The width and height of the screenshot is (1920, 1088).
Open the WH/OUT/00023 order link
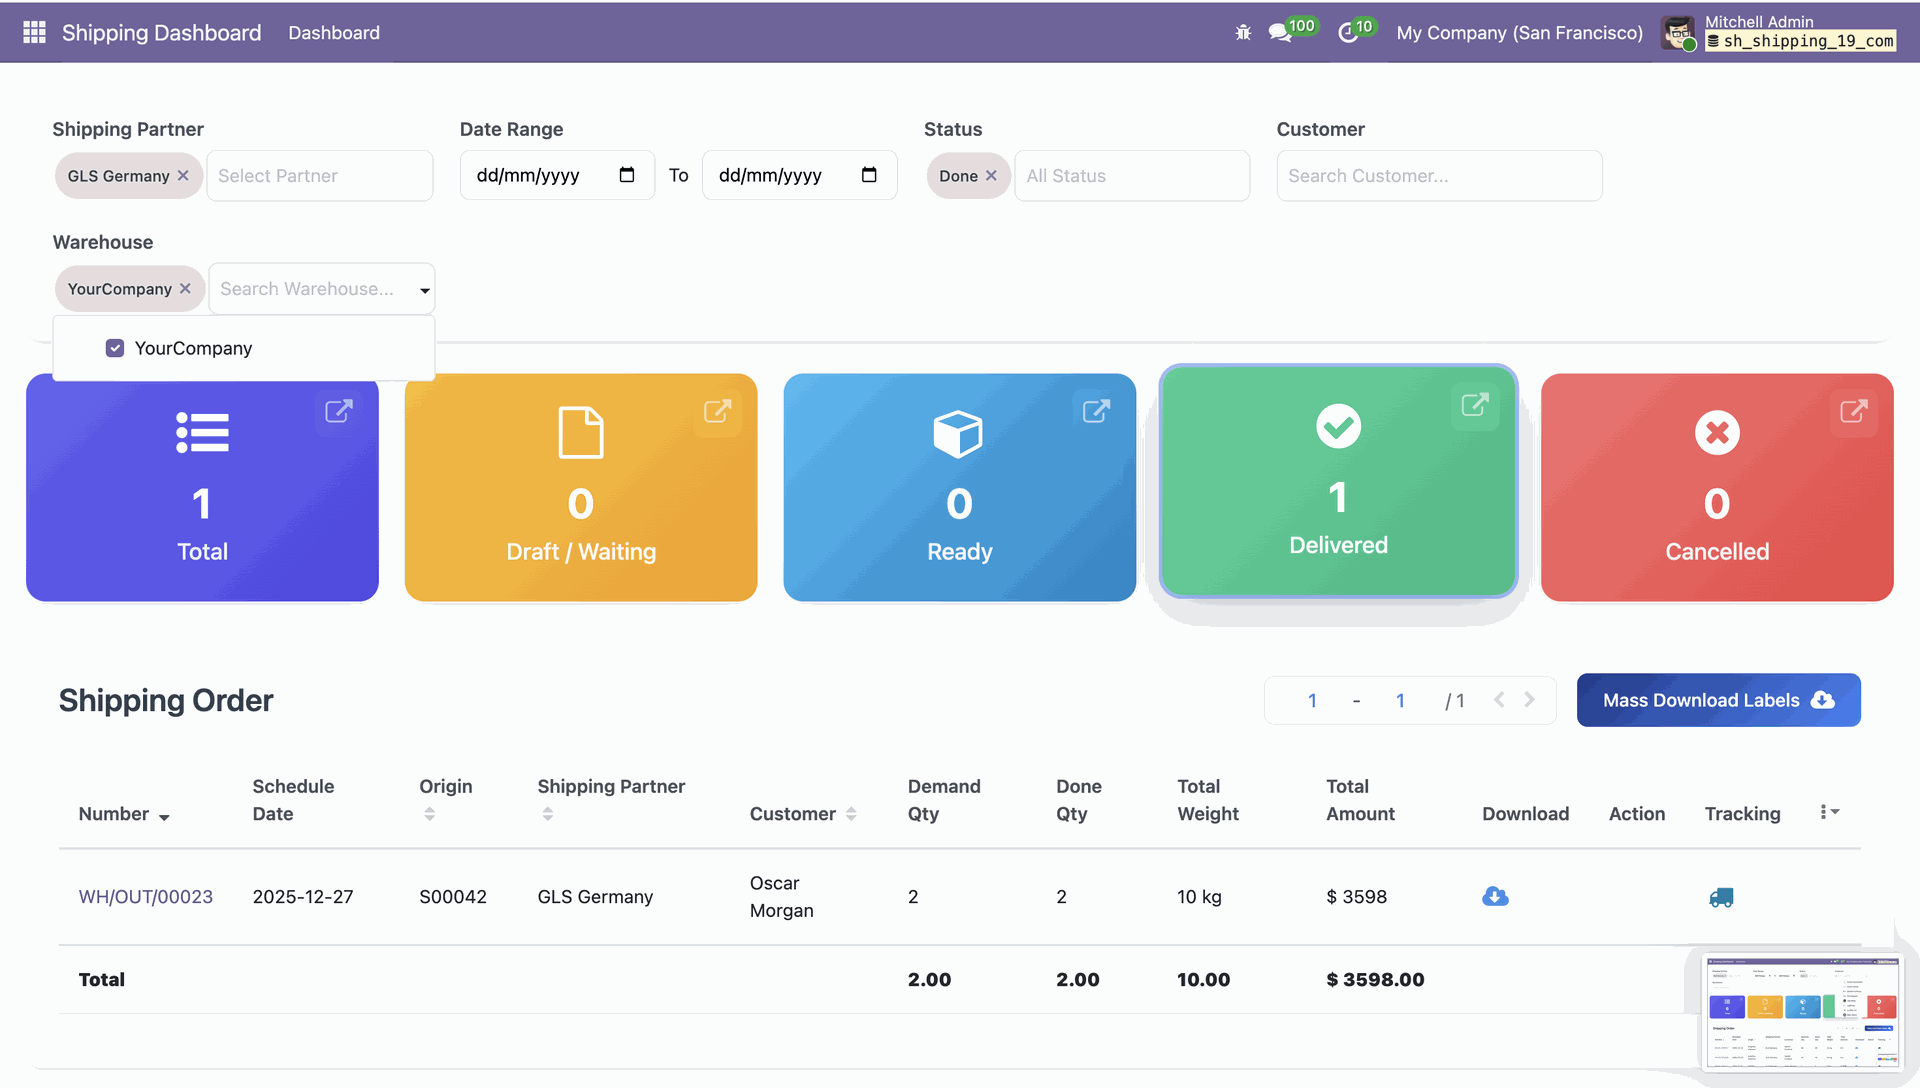pyautogui.click(x=146, y=897)
